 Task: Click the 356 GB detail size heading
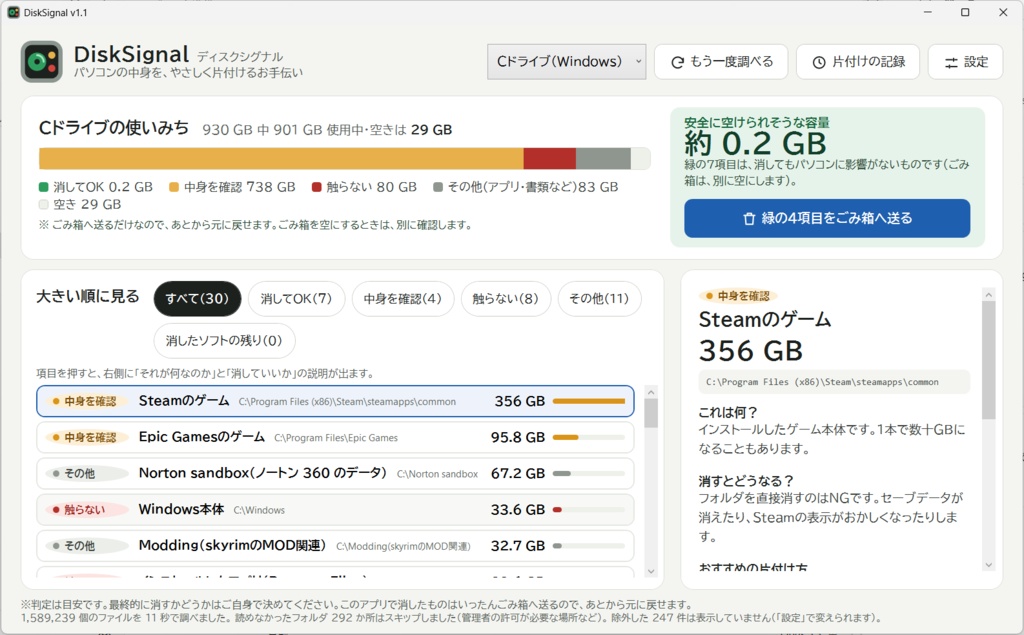click(751, 351)
